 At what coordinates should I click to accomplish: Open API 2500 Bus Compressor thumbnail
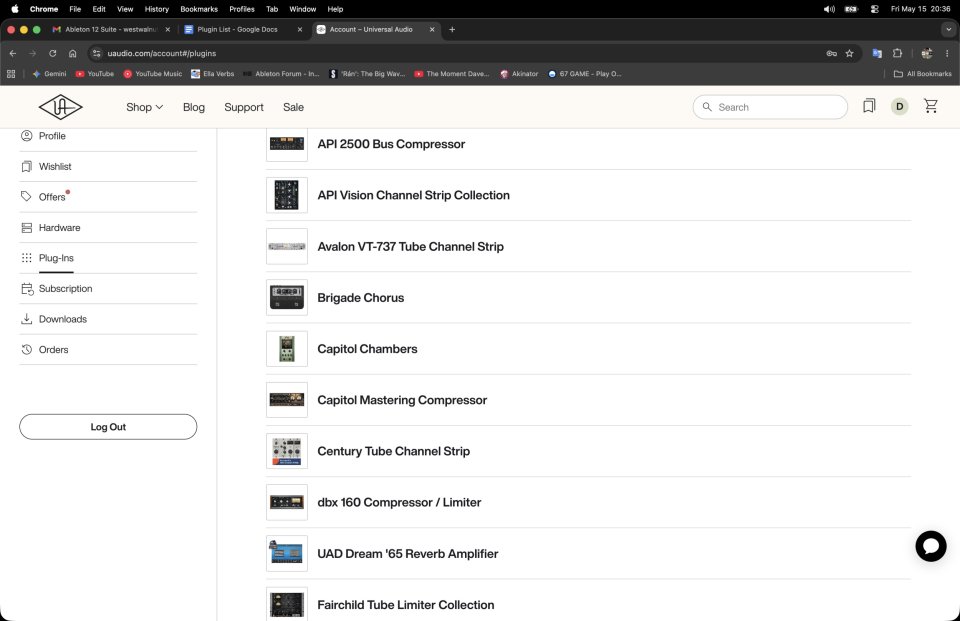click(x=287, y=144)
